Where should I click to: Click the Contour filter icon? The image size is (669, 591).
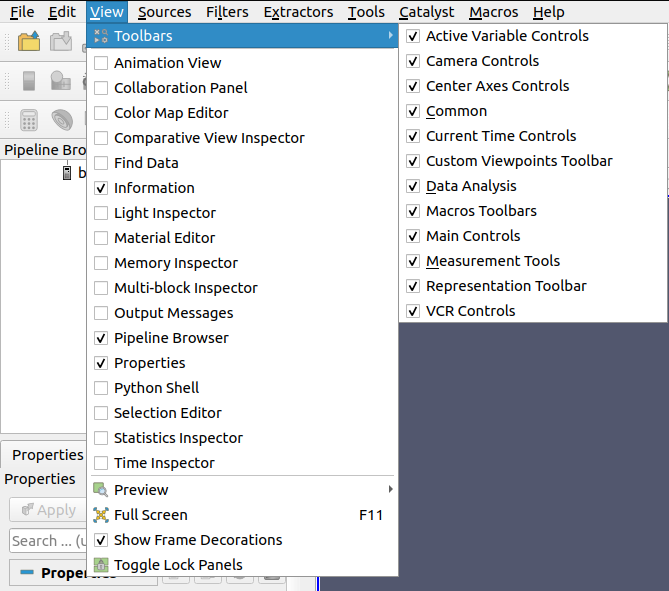point(62,120)
